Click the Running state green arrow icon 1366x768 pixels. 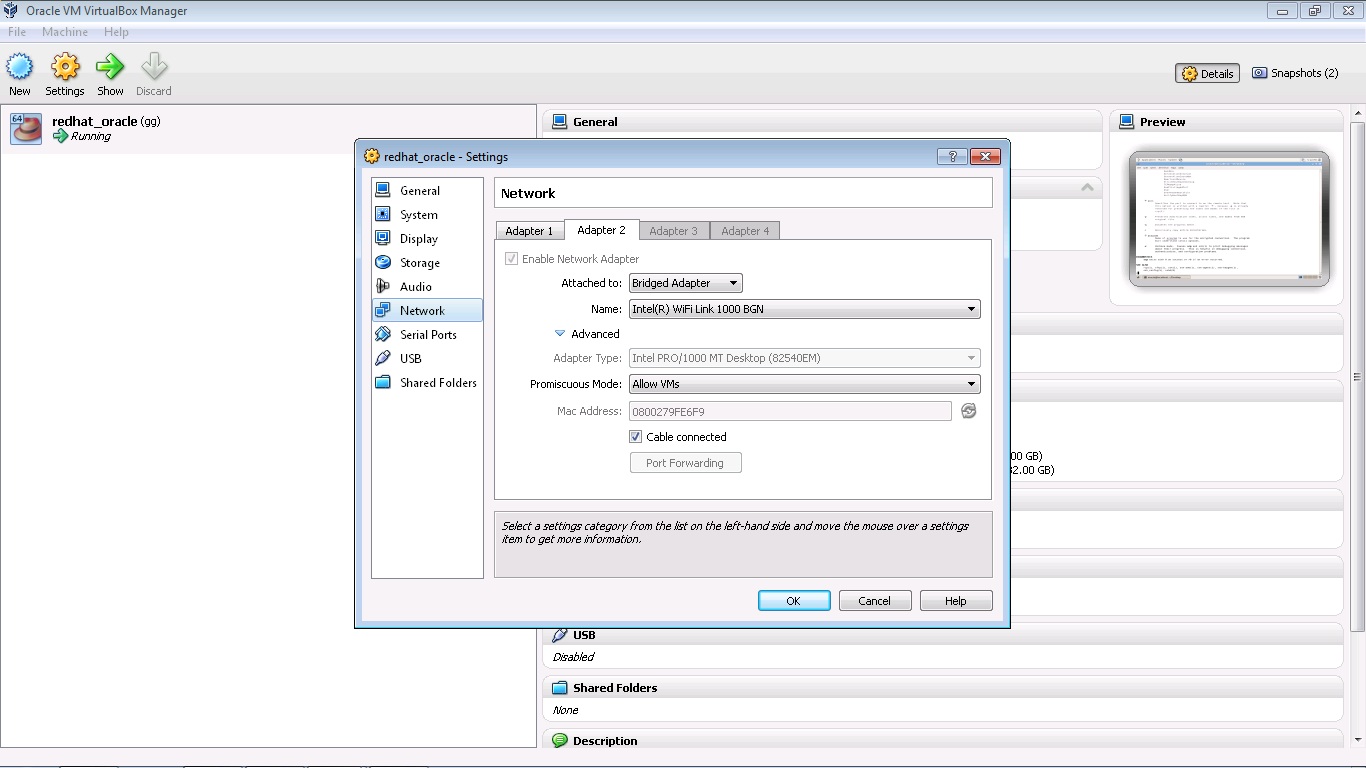pyautogui.click(x=61, y=136)
